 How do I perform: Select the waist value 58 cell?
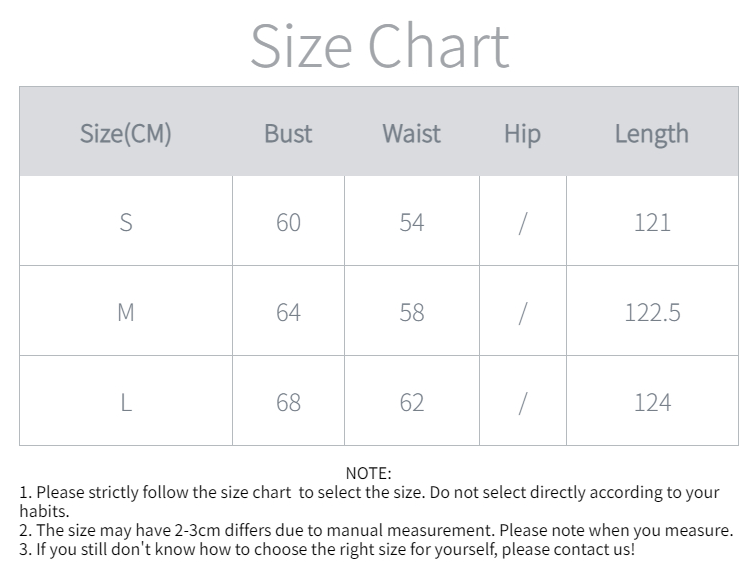click(x=411, y=312)
